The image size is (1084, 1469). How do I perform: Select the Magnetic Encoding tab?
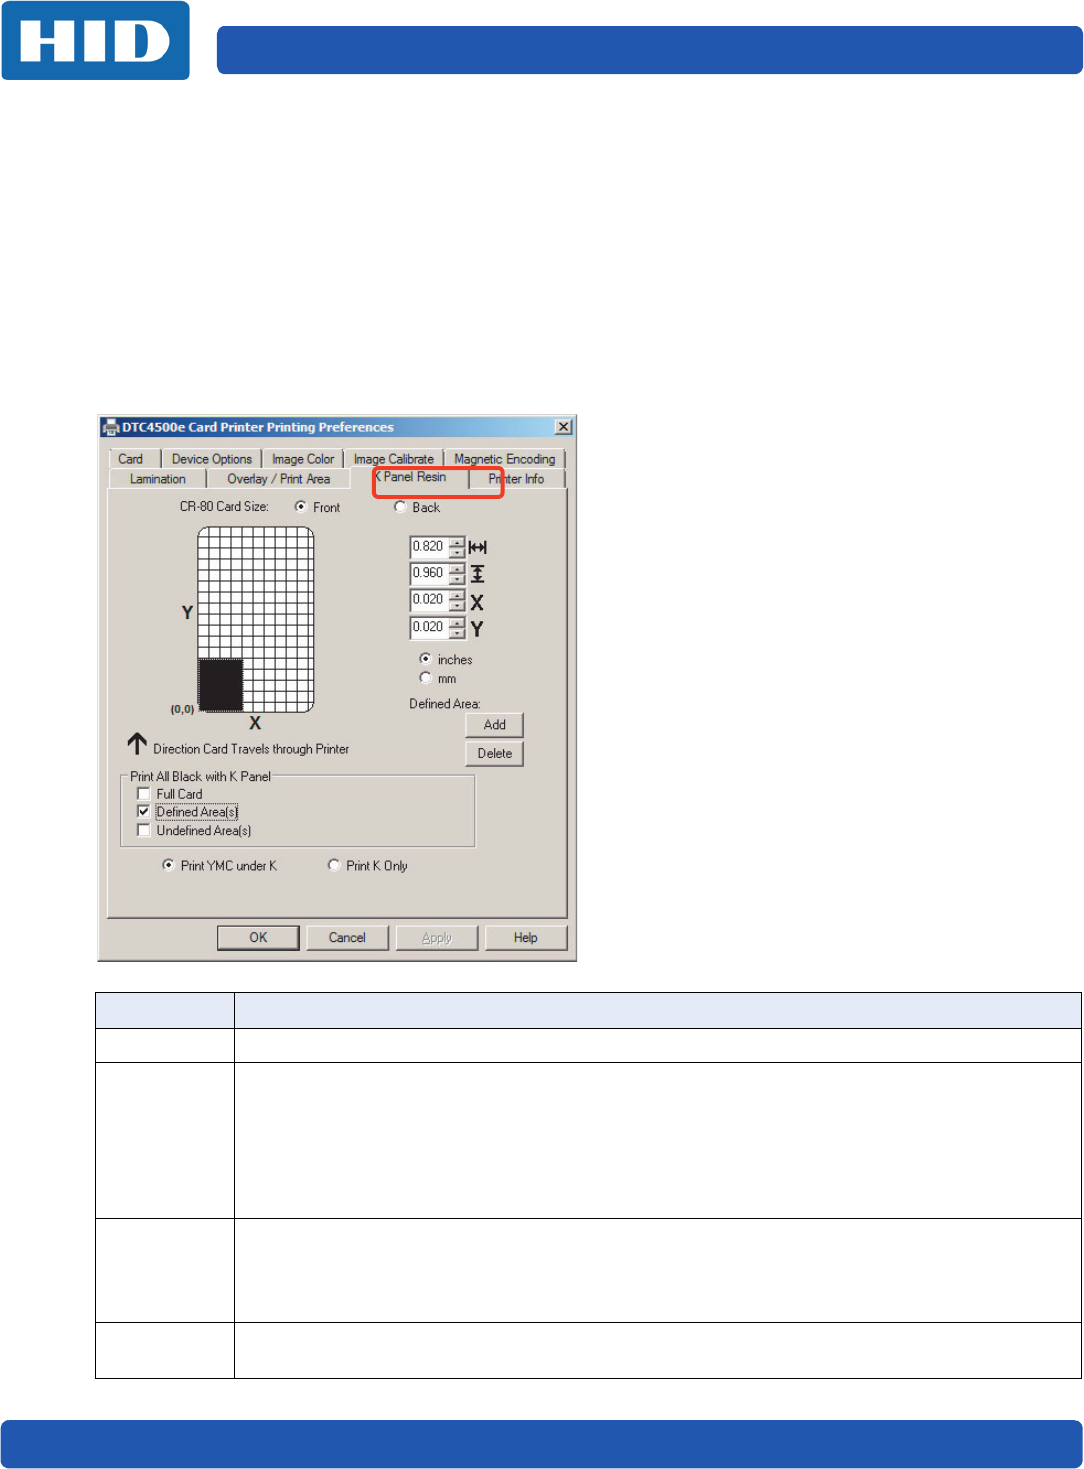point(504,459)
